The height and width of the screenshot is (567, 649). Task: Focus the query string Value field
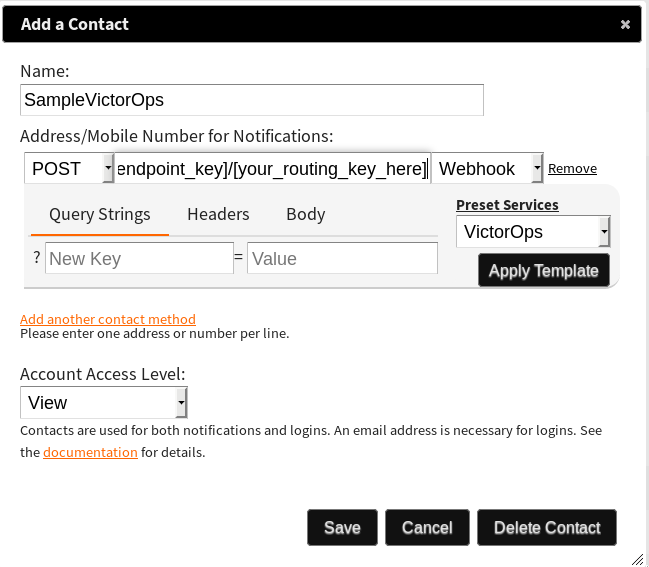342,259
